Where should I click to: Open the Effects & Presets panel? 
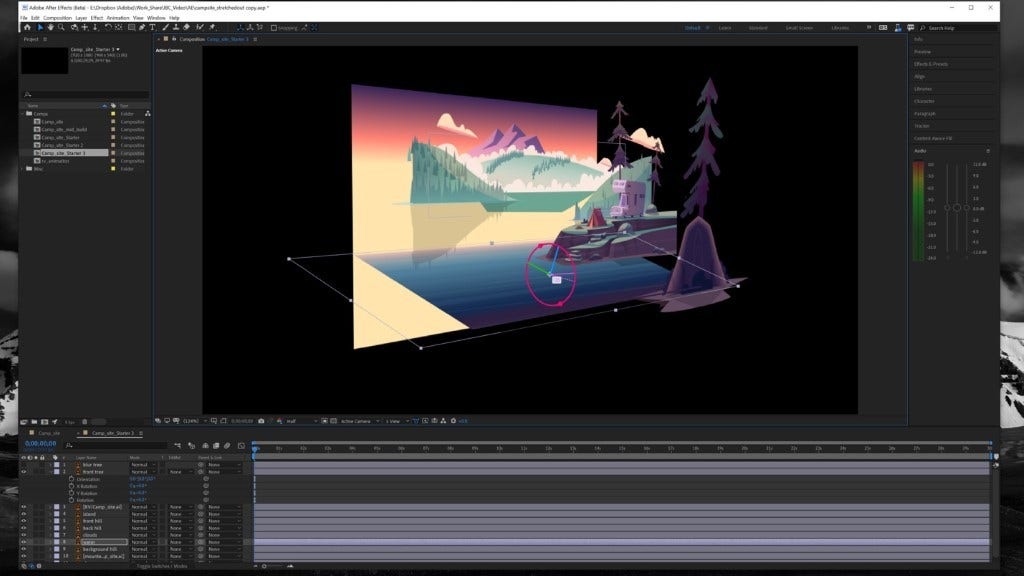coord(931,64)
